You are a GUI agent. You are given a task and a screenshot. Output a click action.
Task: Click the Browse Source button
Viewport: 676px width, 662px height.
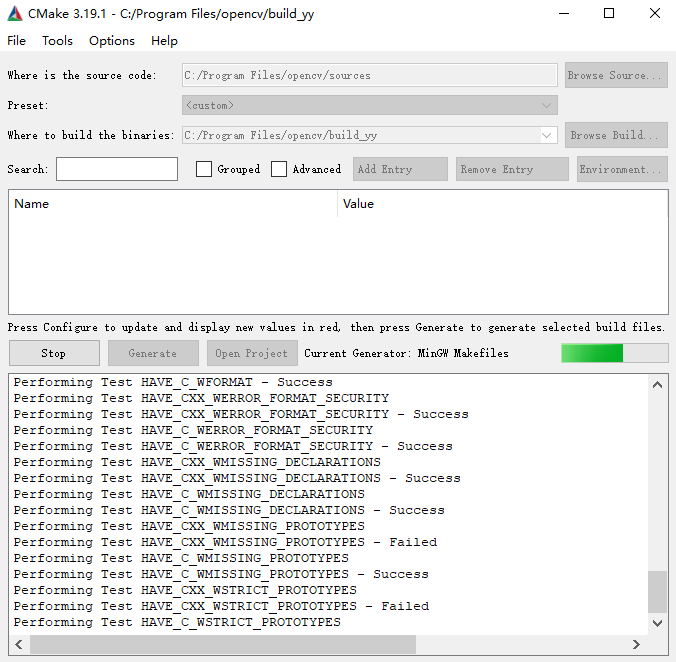point(616,75)
